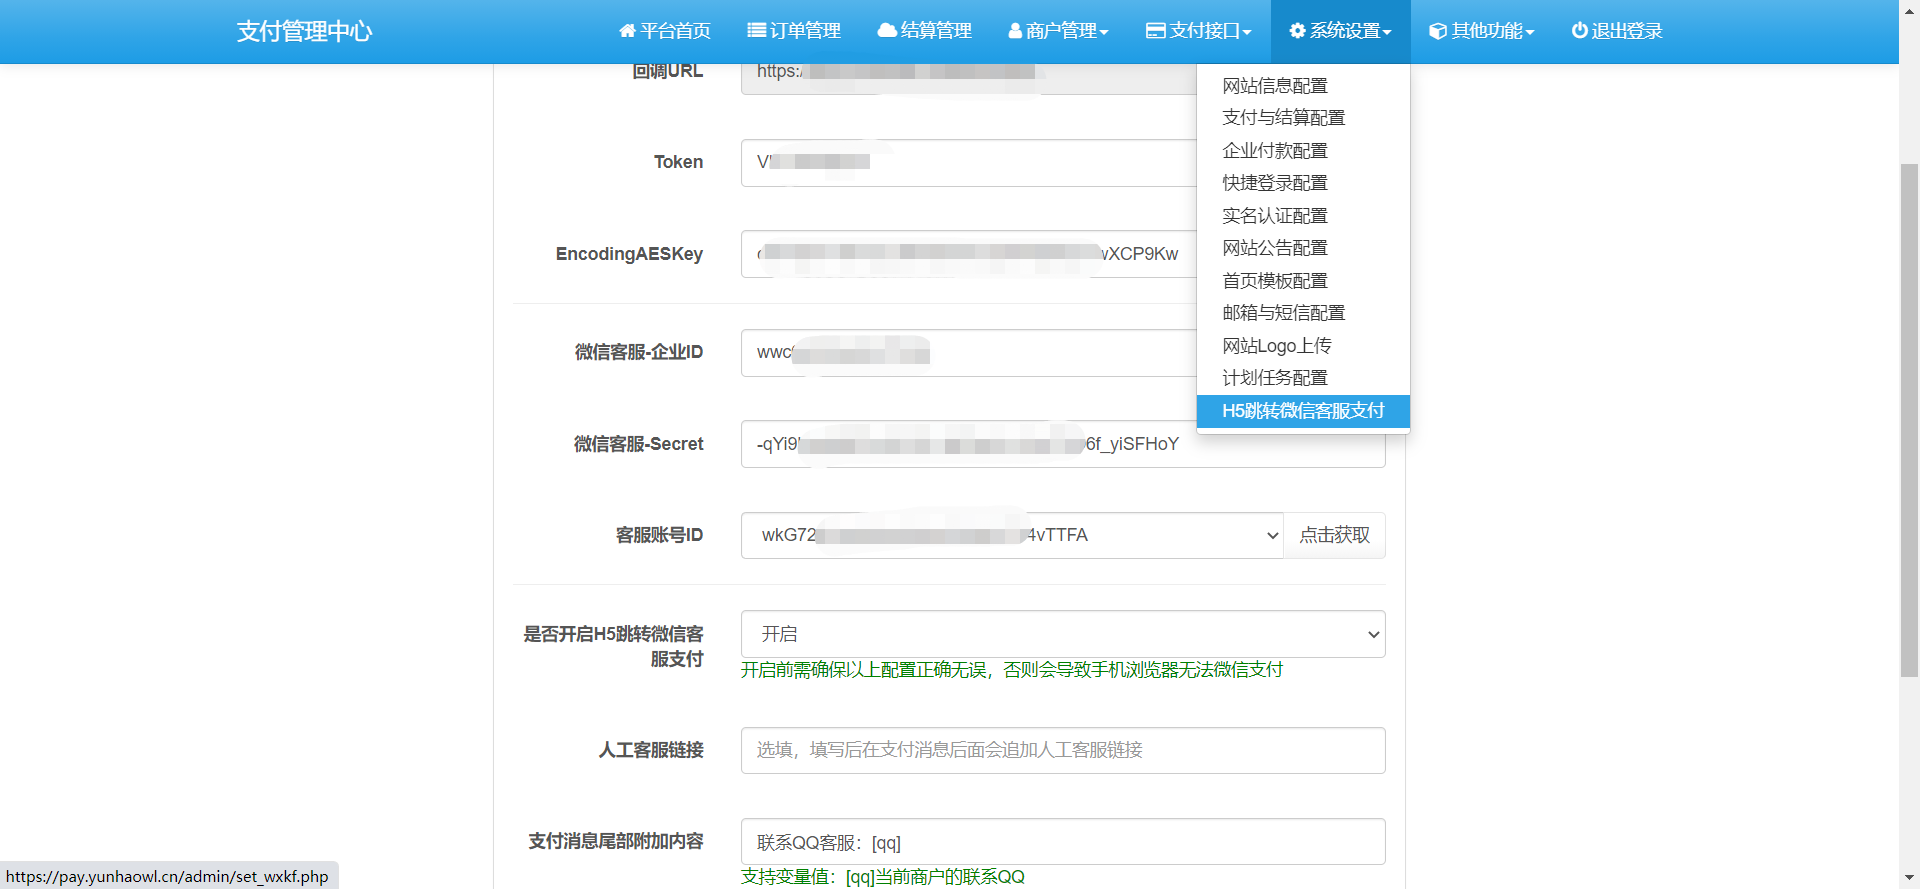Click the hint text 支持变量值：[qq]当前商户的联系QQ
The image size is (1920, 889).
[883, 877]
